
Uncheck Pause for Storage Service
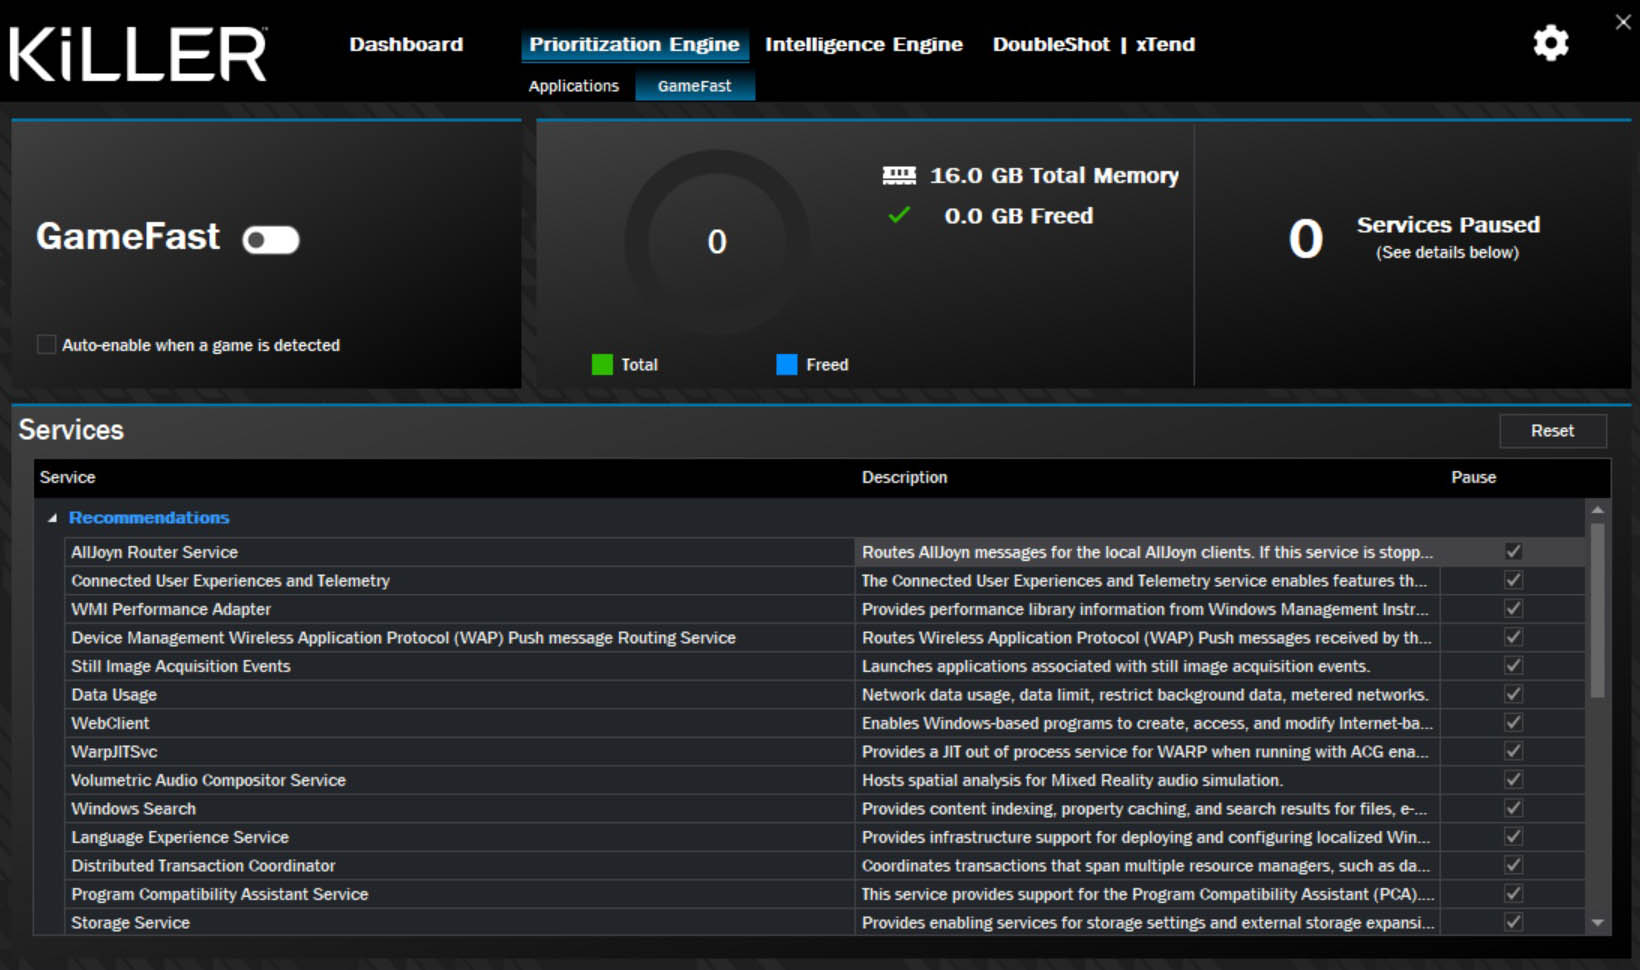tap(1514, 922)
